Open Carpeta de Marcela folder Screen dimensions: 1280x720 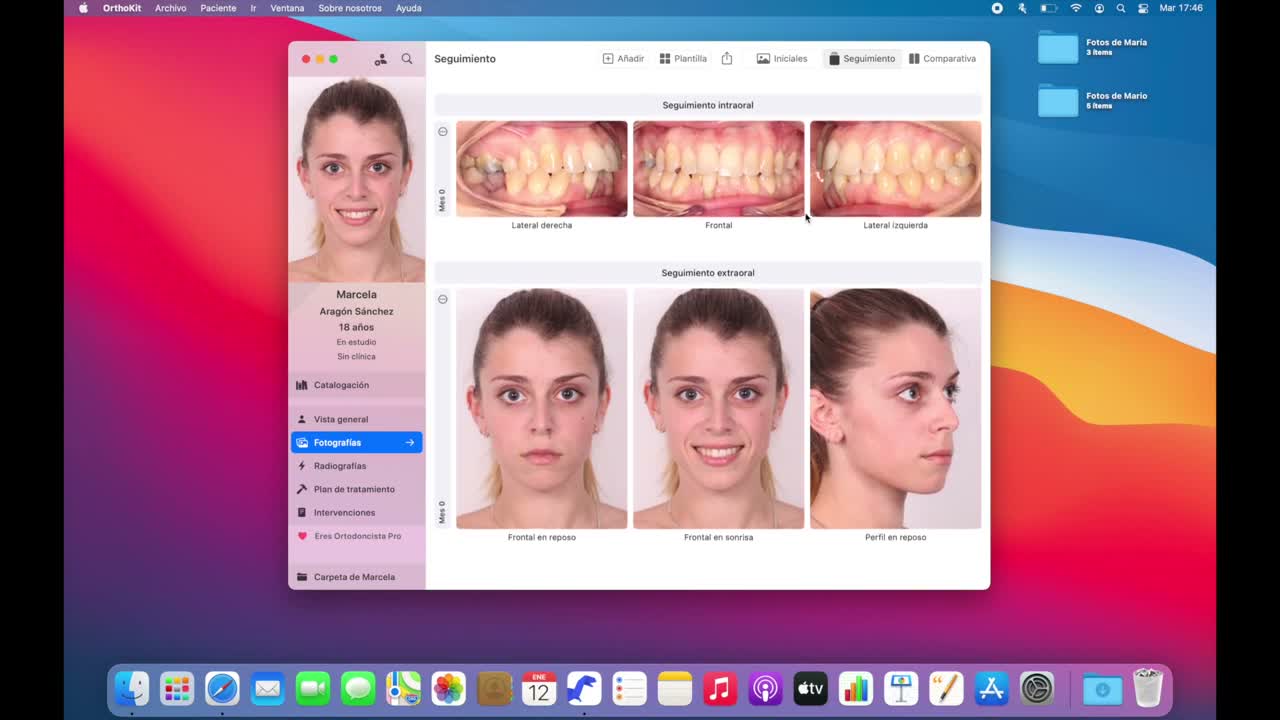[357, 577]
